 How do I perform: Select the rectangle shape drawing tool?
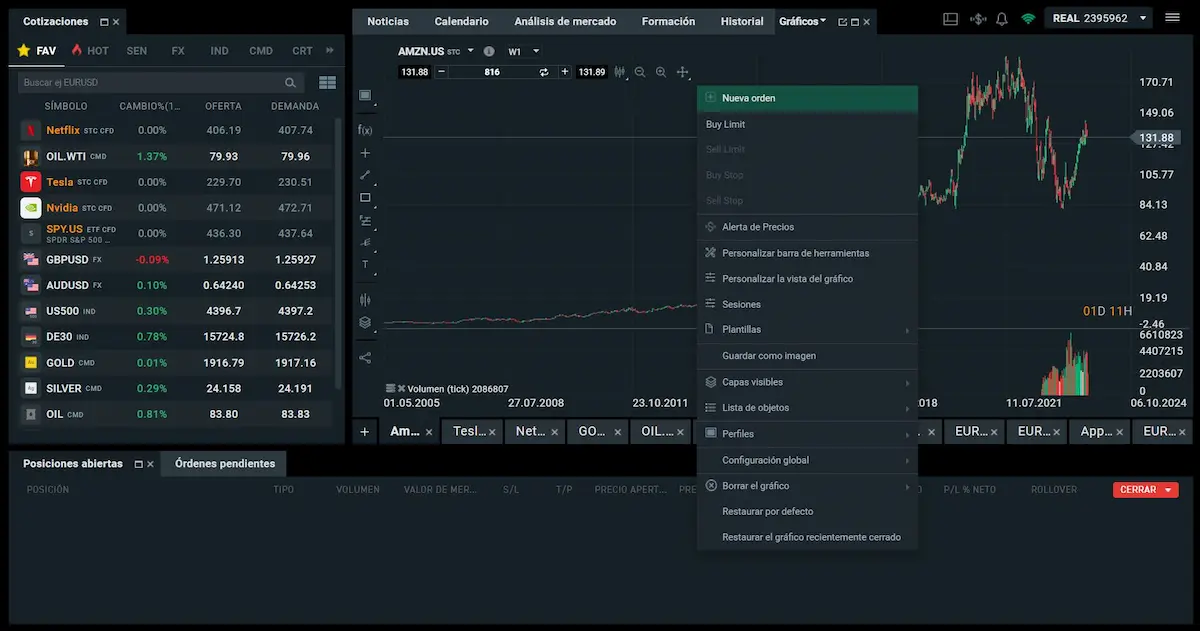click(x=365, y=198)
